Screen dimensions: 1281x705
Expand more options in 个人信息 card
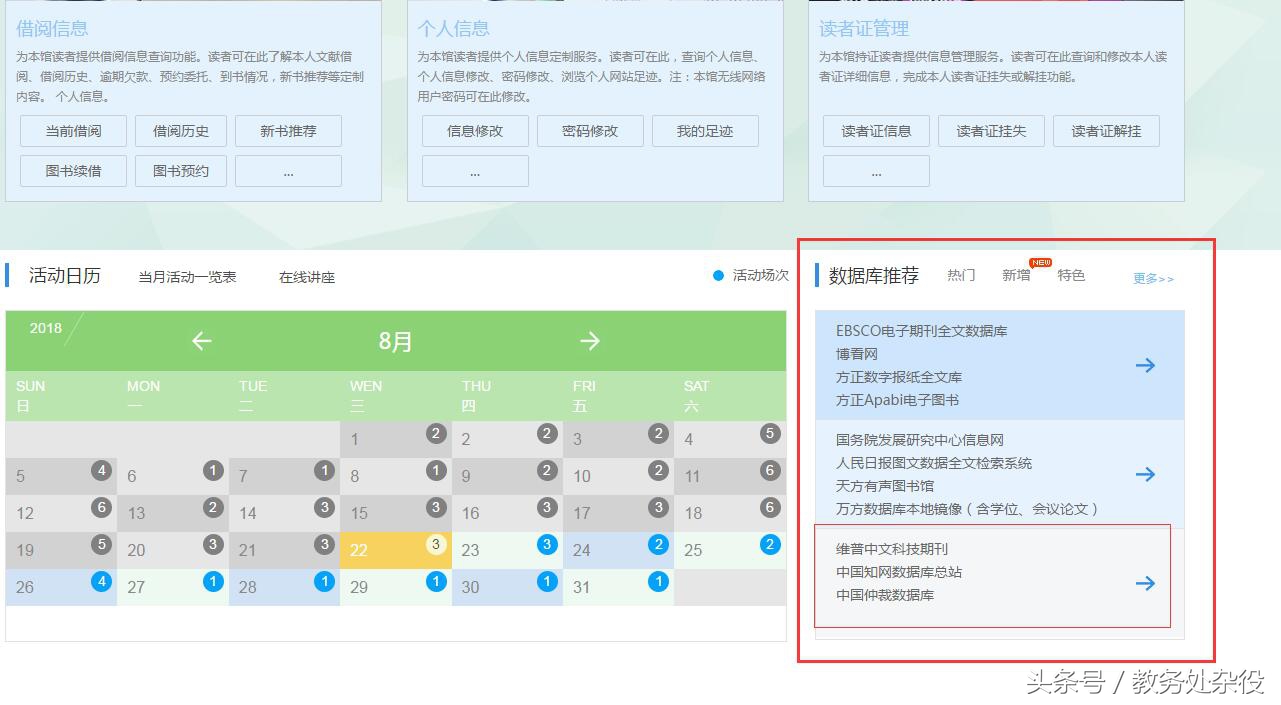click(475, 170)
